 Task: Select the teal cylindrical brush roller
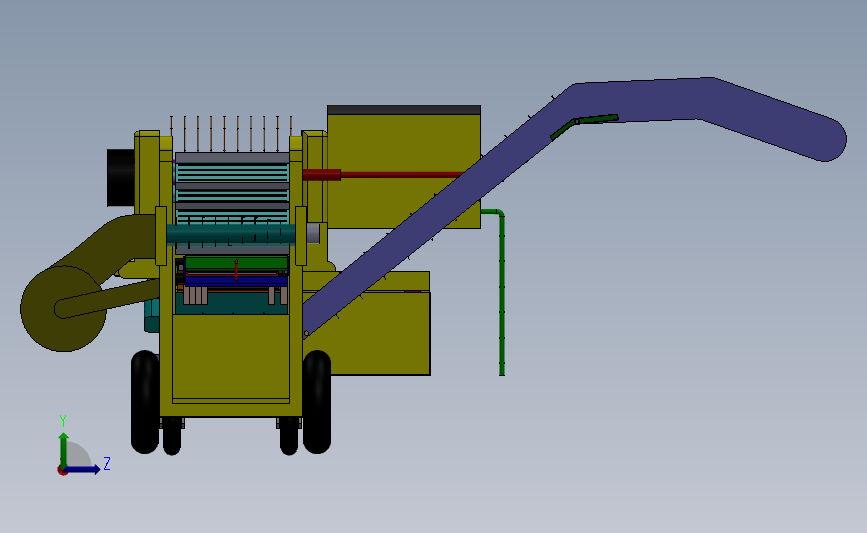tap(231, 234)
